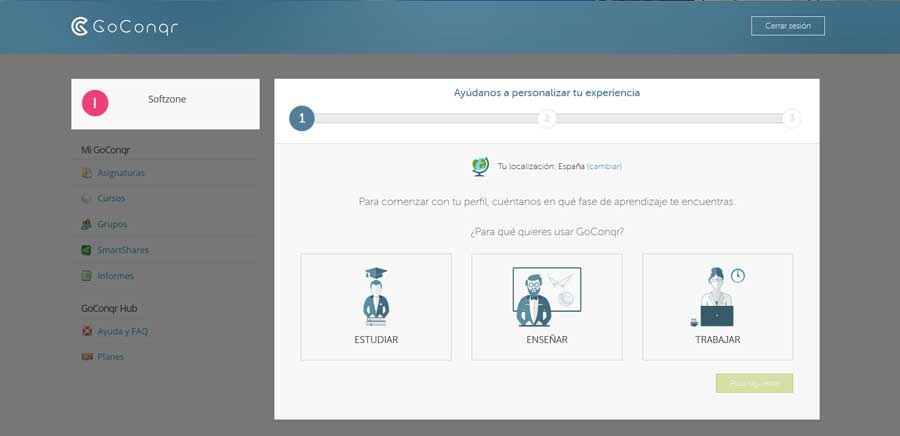The image size is (900, 436).
Task: Click the cambiar location link
Action: 604,166
